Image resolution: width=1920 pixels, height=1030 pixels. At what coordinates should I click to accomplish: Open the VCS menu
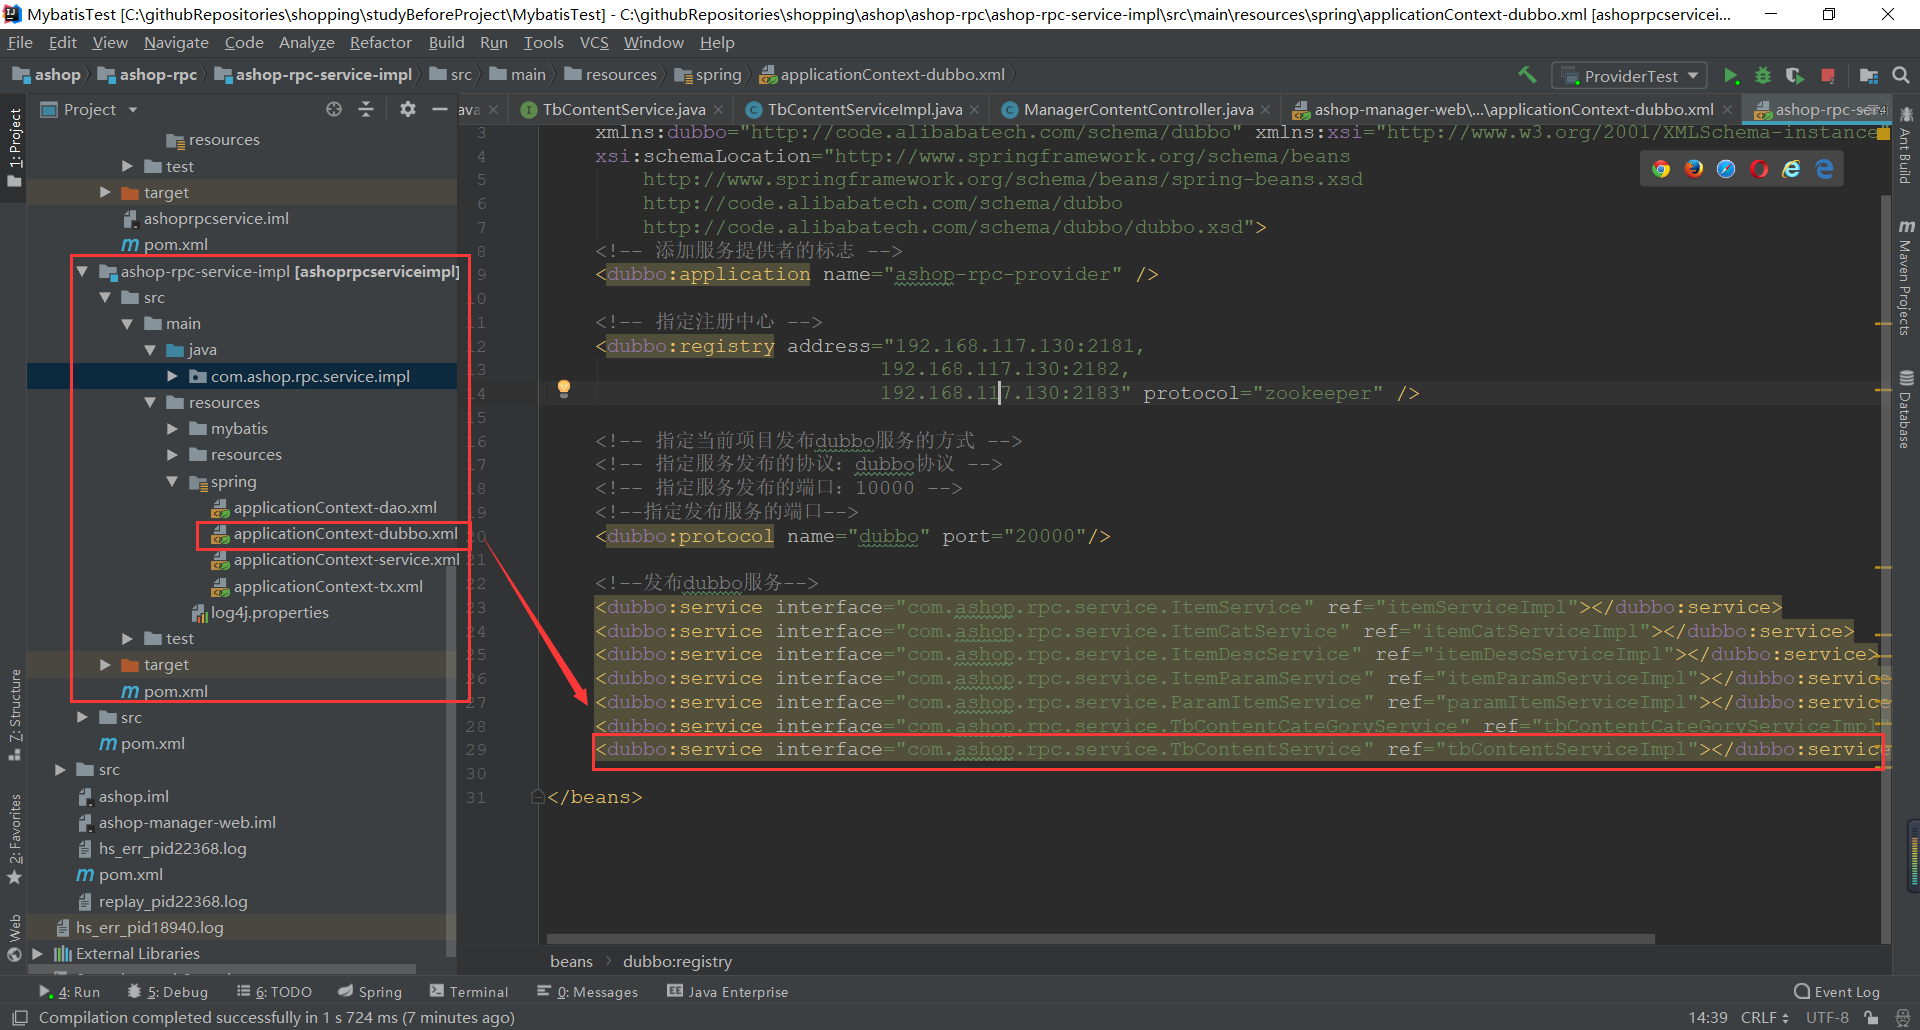coord(594,43)
